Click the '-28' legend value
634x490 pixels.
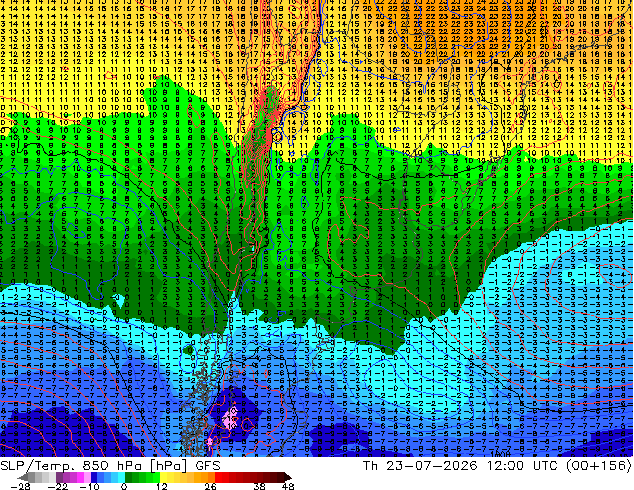pyautogui.click(x=20, y=486)
